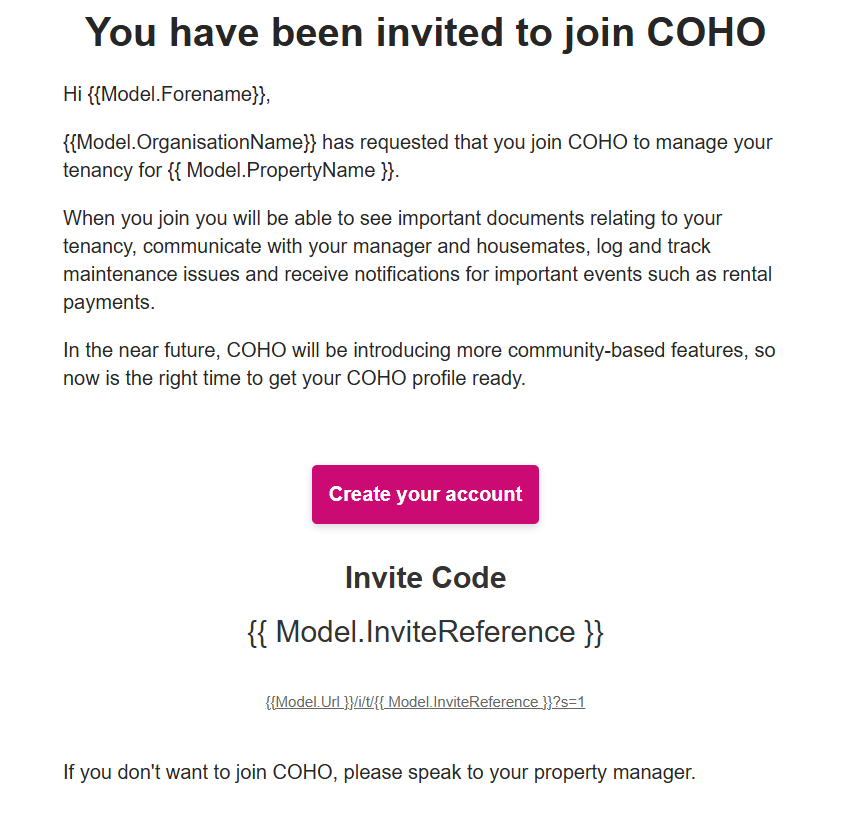
Task: Click the Invite Code heading
Action: [x=425, y=578]
